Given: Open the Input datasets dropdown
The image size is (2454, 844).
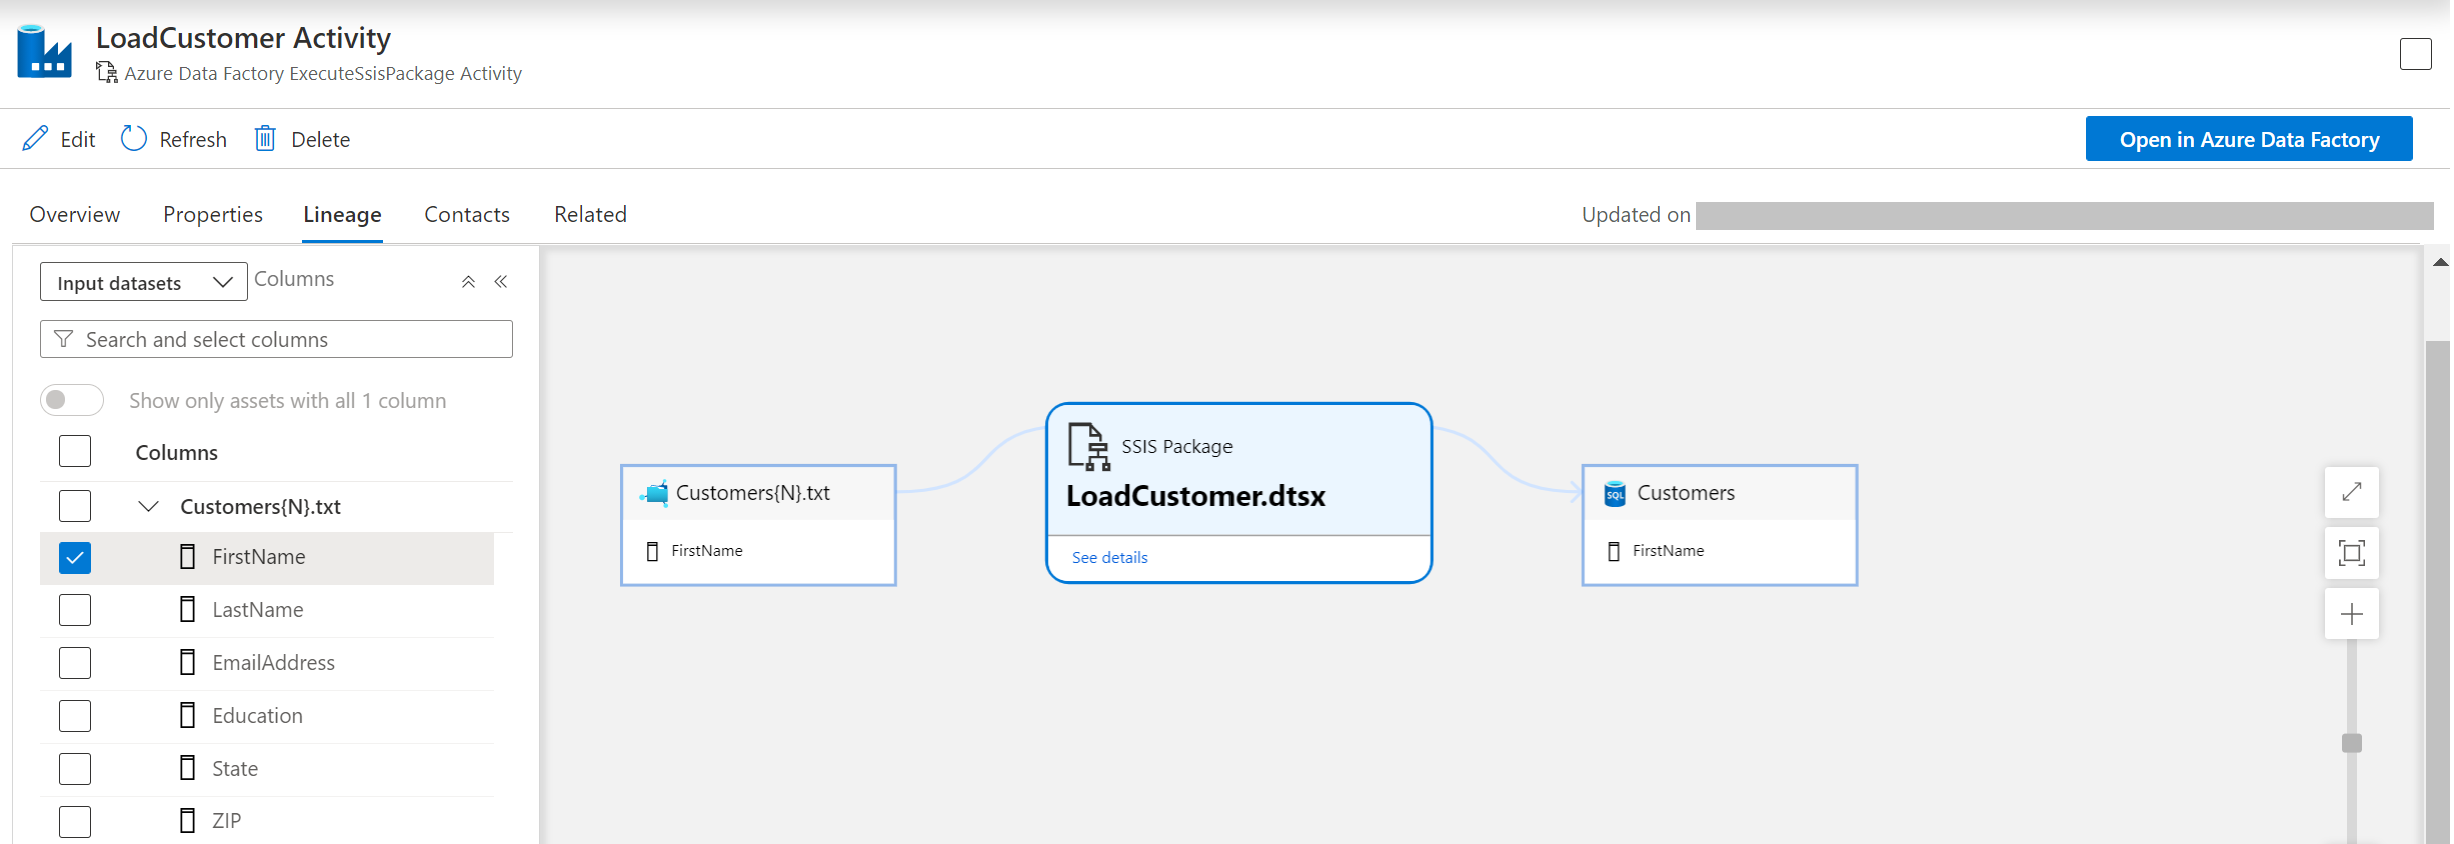Looking at the screenshot, I should (143, 283).
